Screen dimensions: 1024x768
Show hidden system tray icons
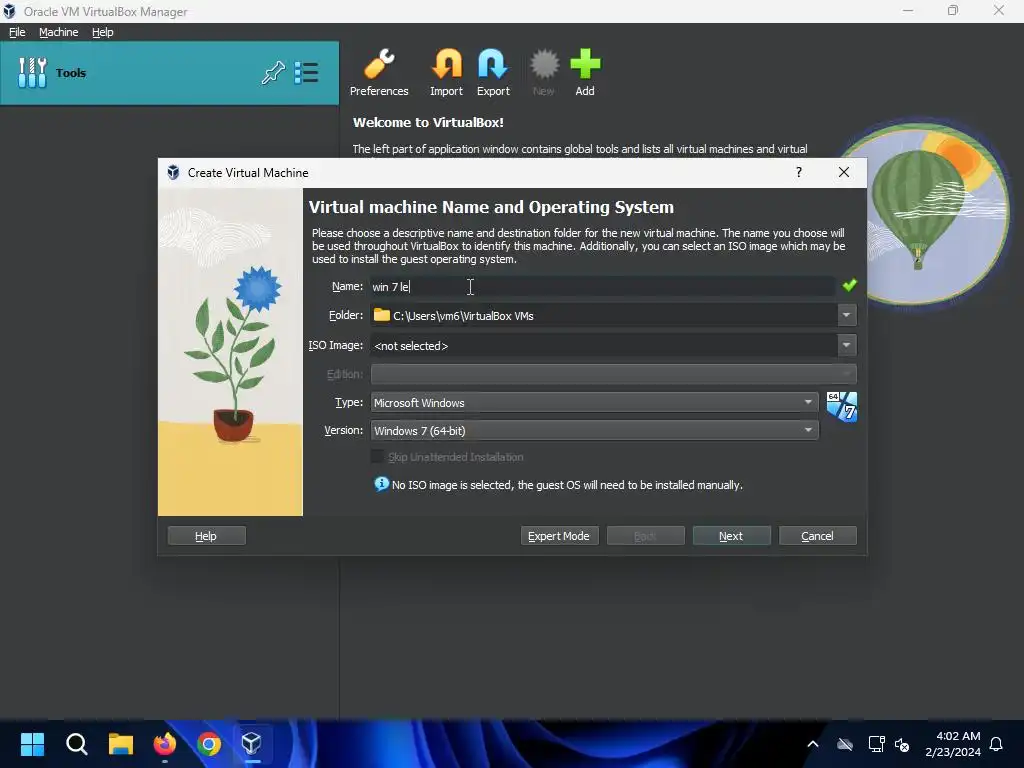pyautogui.click(x=812, y=744)
